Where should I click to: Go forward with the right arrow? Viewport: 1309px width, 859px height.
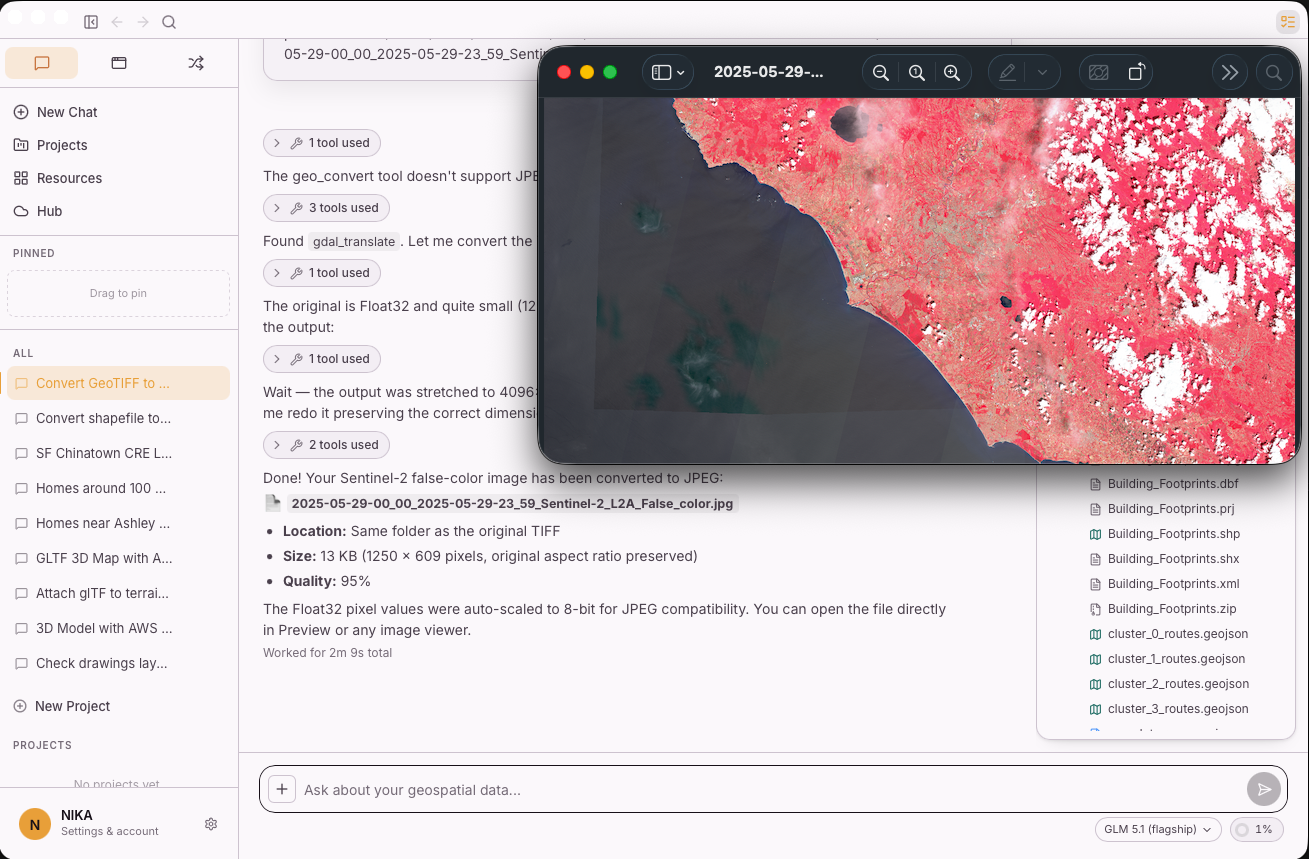coord(143,22)
